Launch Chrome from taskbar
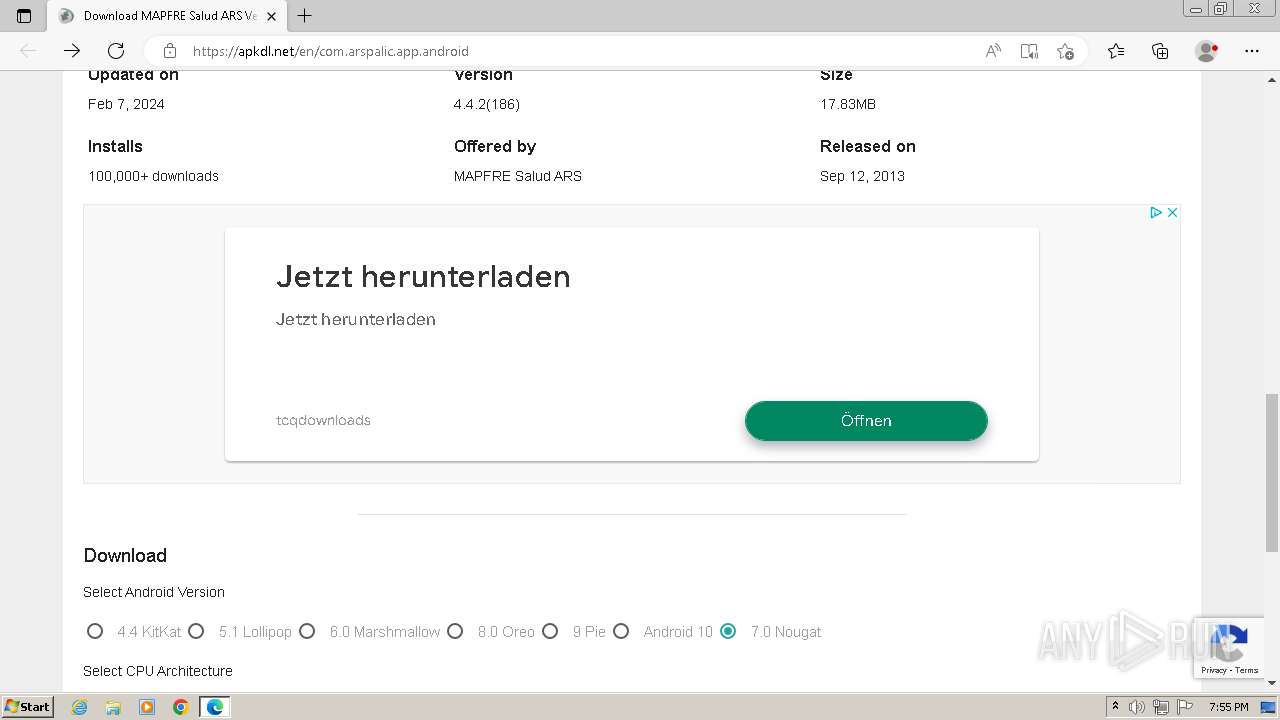1280x720 pixels. coord(181,707)
